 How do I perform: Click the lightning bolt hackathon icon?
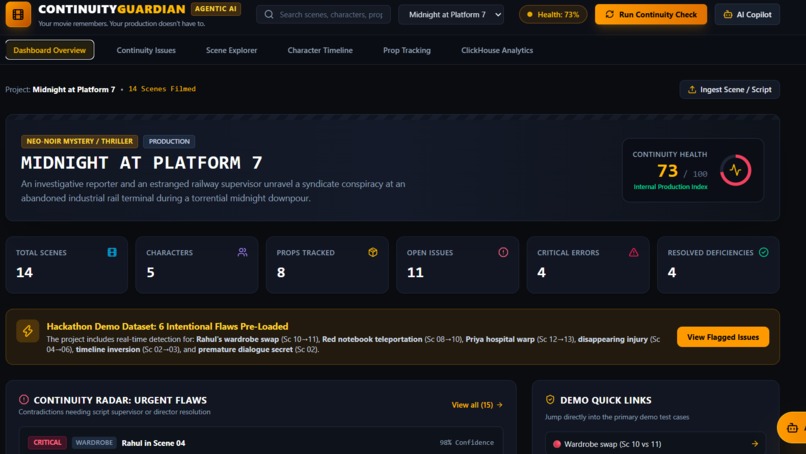click(28, 331)
